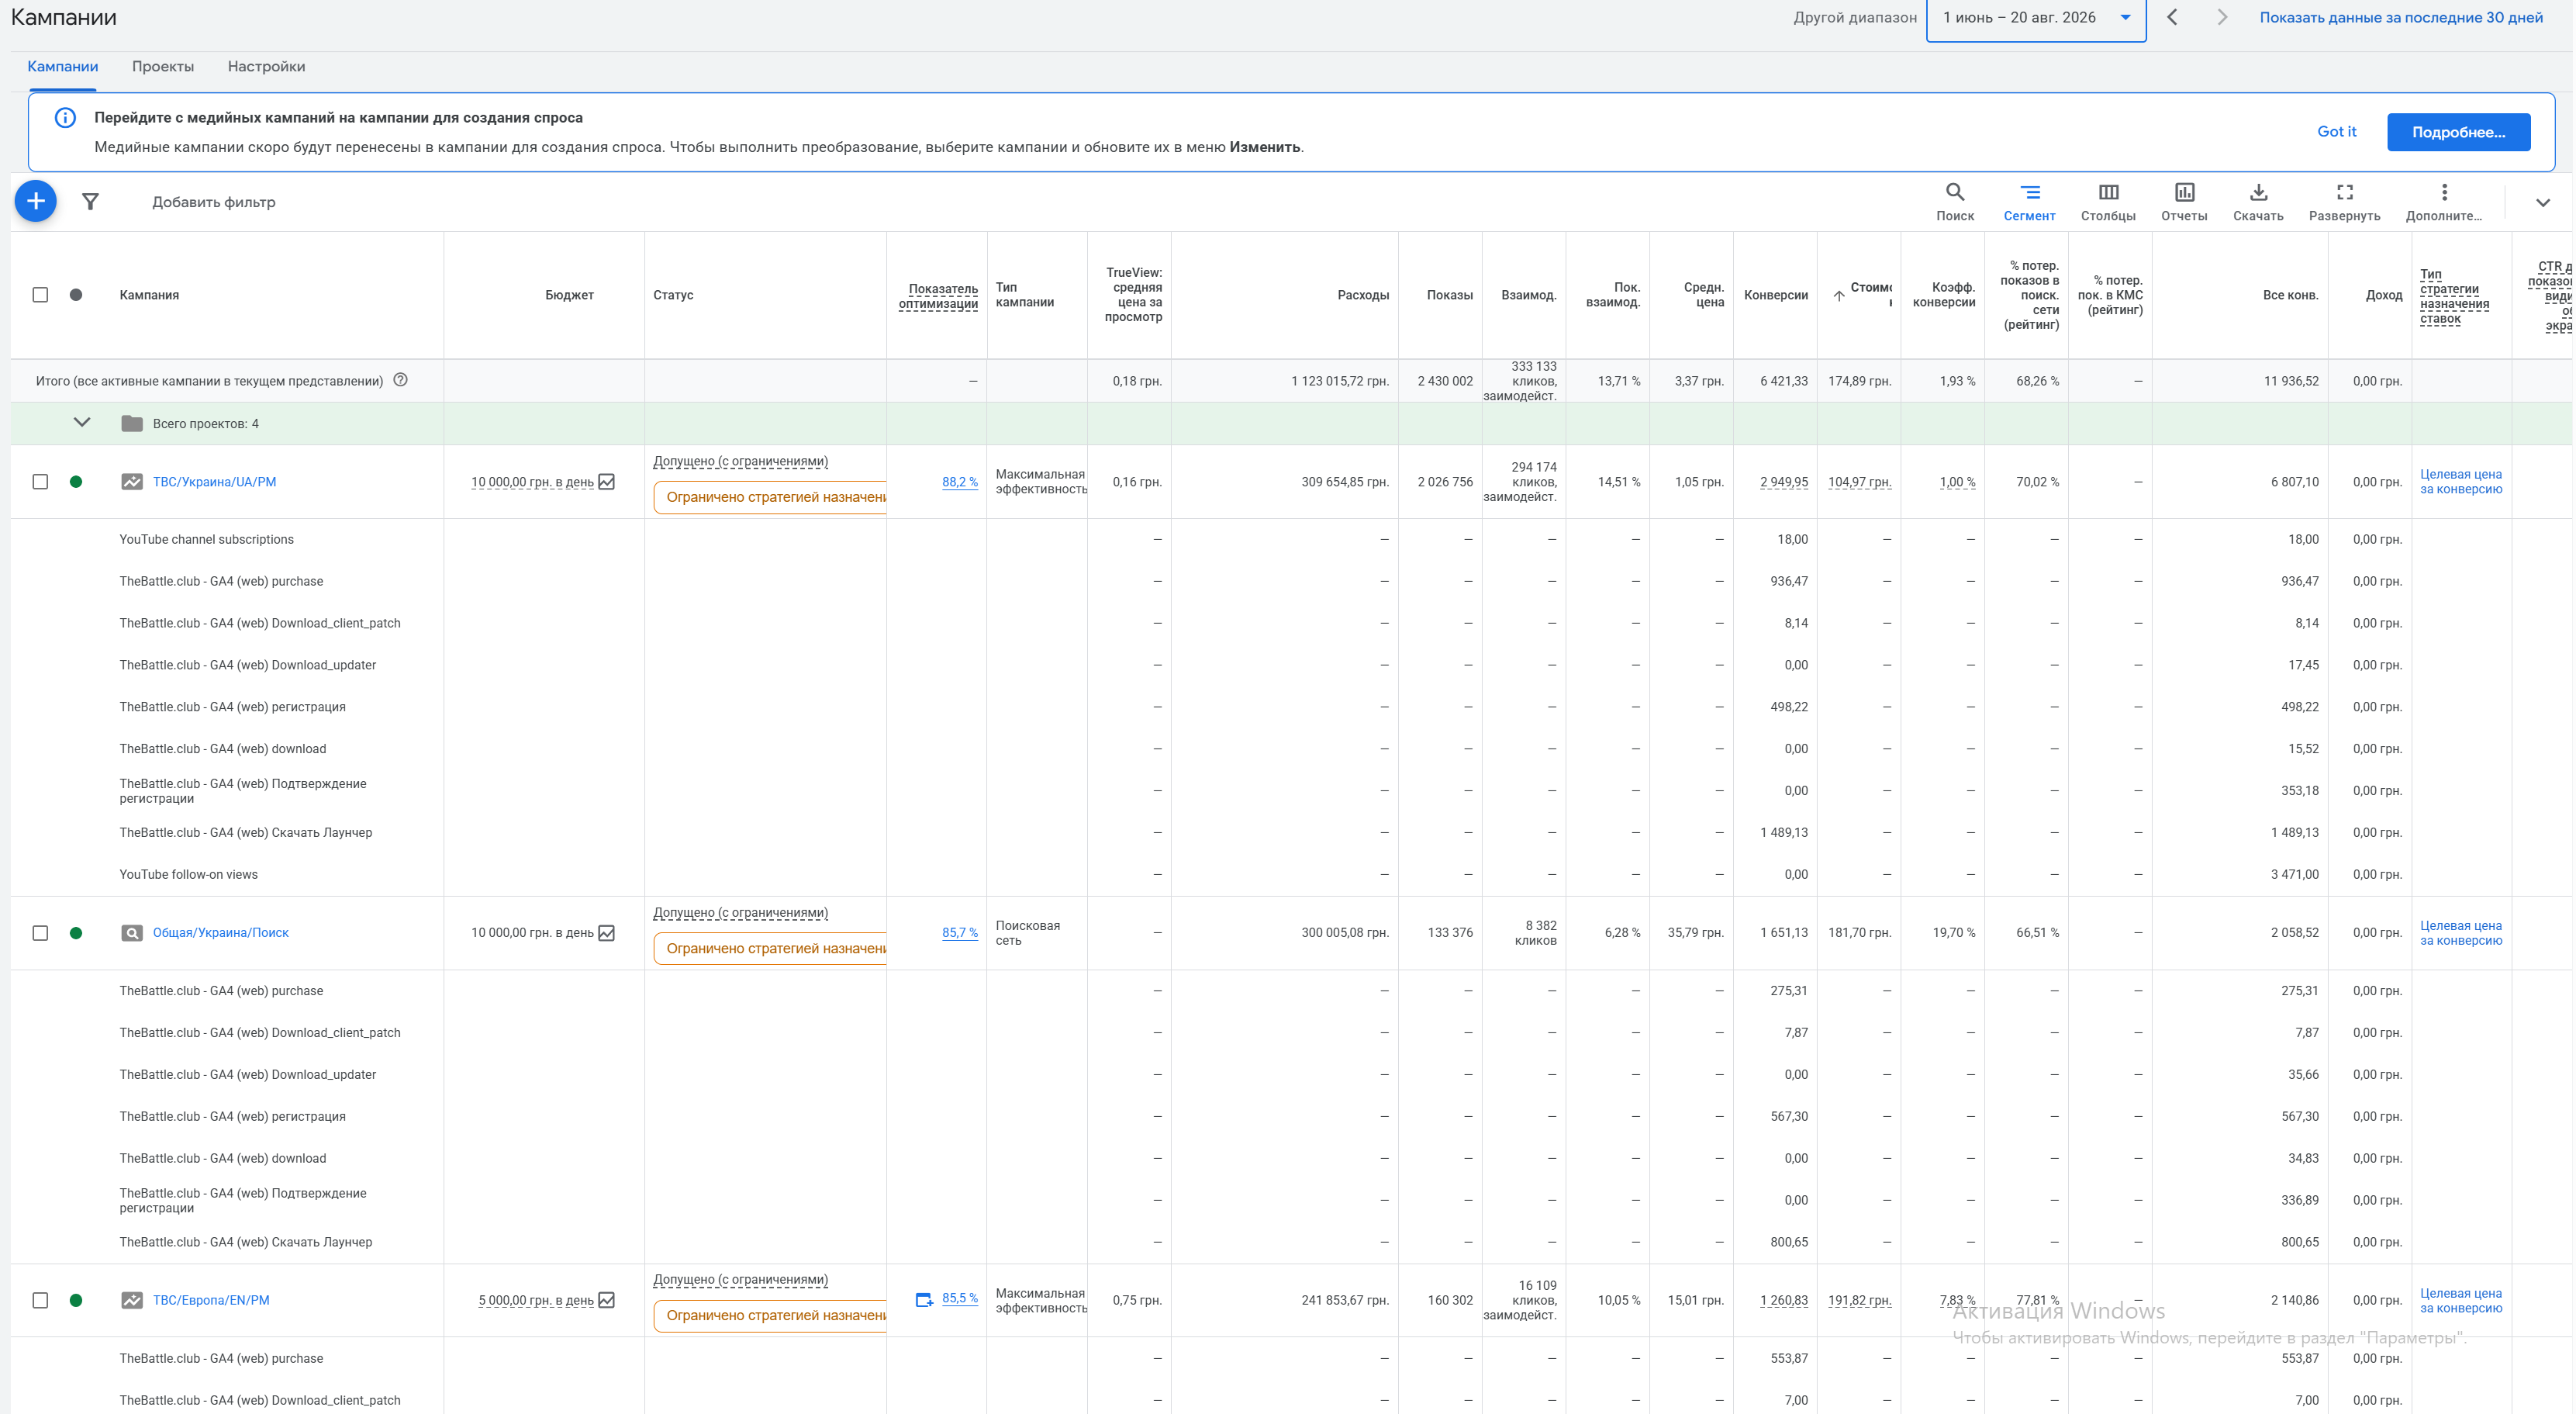The height and width of the screenshot is (1414, 2576).
Task: Click search campaign icon of Общая/Украина/Поиск
Action: (131, 933)
